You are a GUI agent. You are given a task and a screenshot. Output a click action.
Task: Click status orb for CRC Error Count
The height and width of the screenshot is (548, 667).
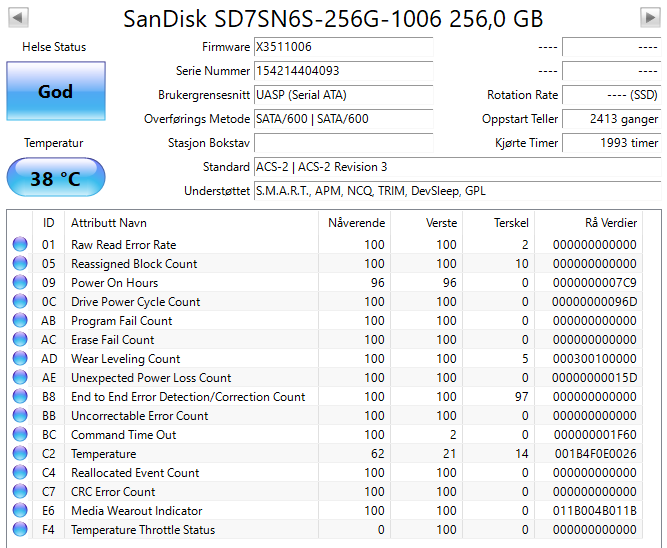pos(20,491)
